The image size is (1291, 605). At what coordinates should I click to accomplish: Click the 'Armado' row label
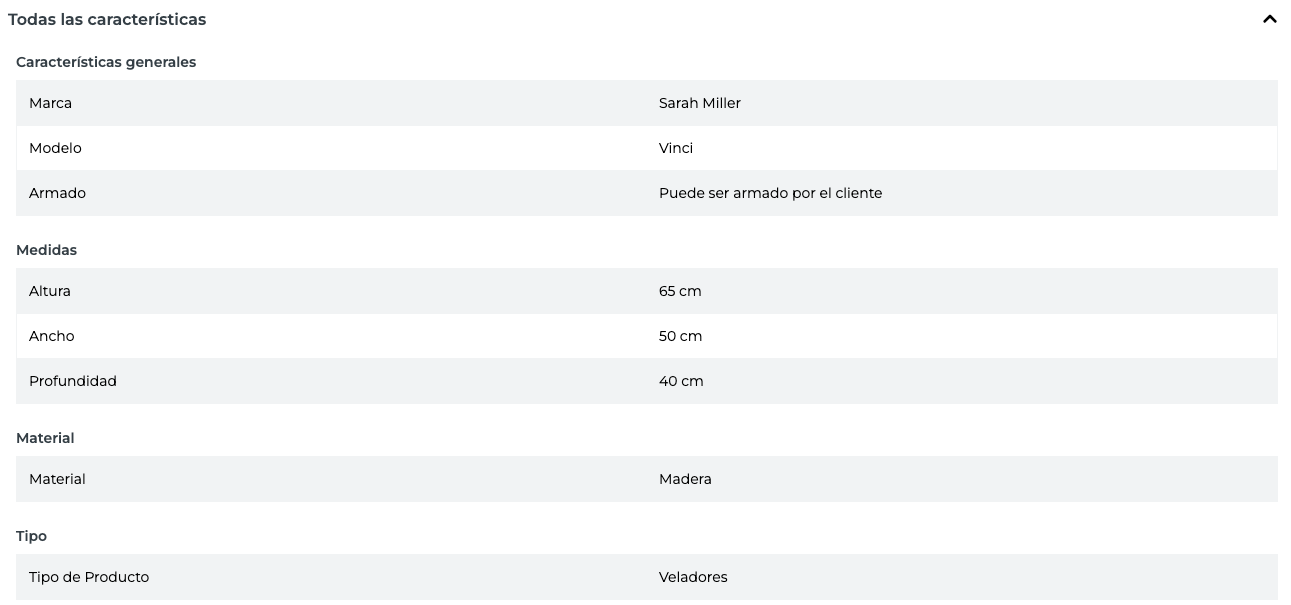[57, 193]
